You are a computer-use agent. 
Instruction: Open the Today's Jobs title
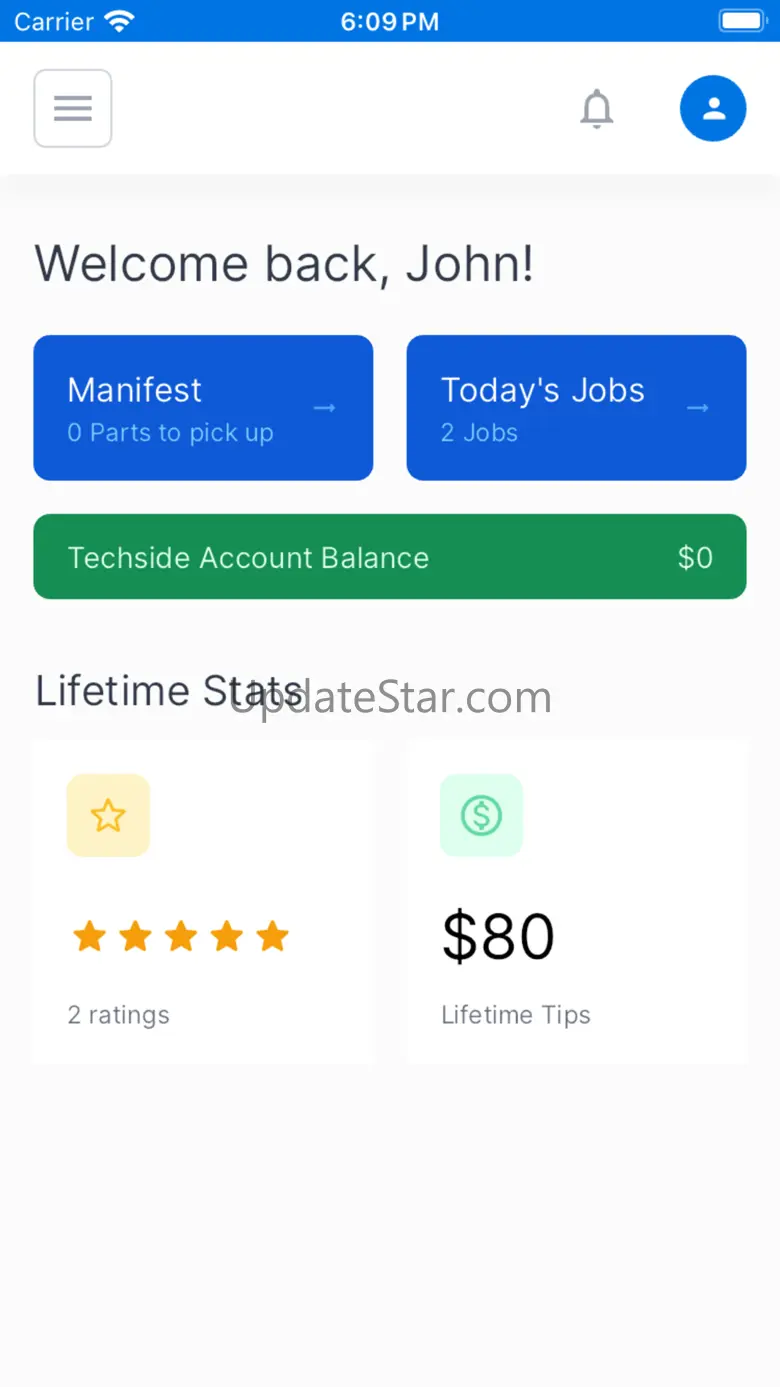click(x=543, y=390)
